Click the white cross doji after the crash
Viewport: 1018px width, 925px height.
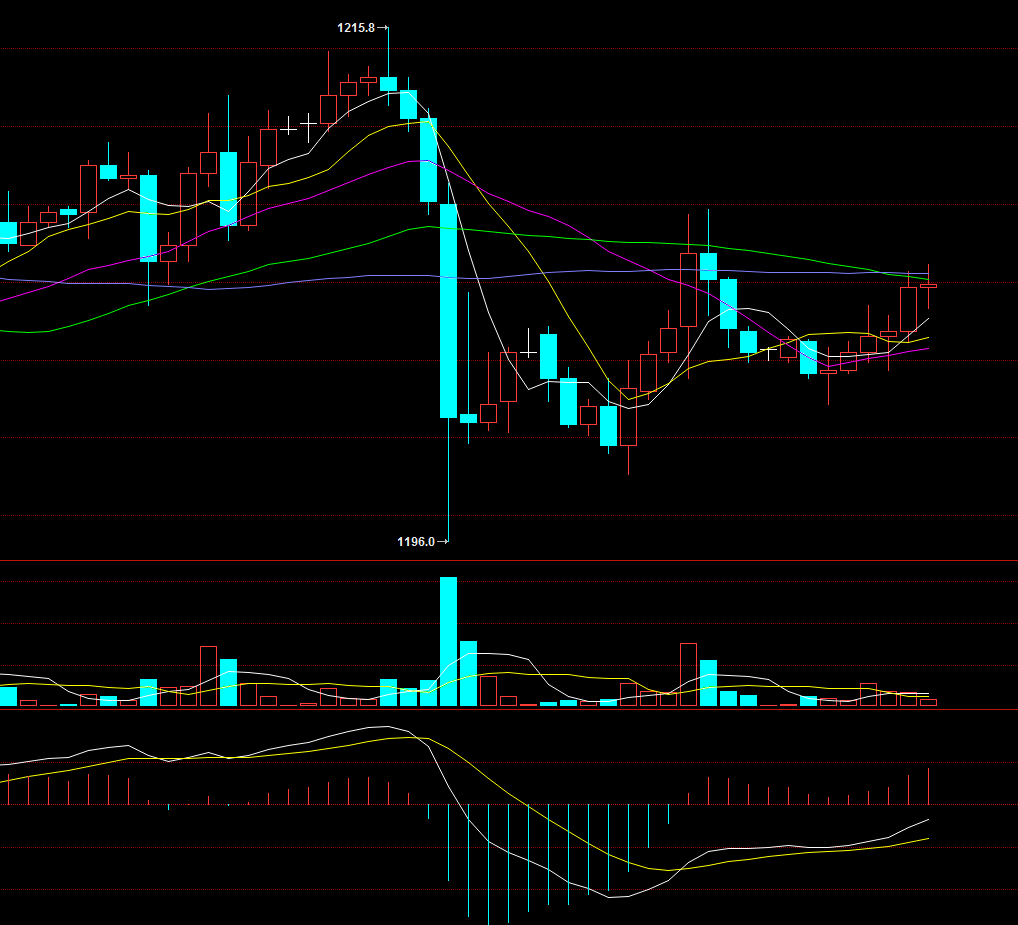(528, 348)
